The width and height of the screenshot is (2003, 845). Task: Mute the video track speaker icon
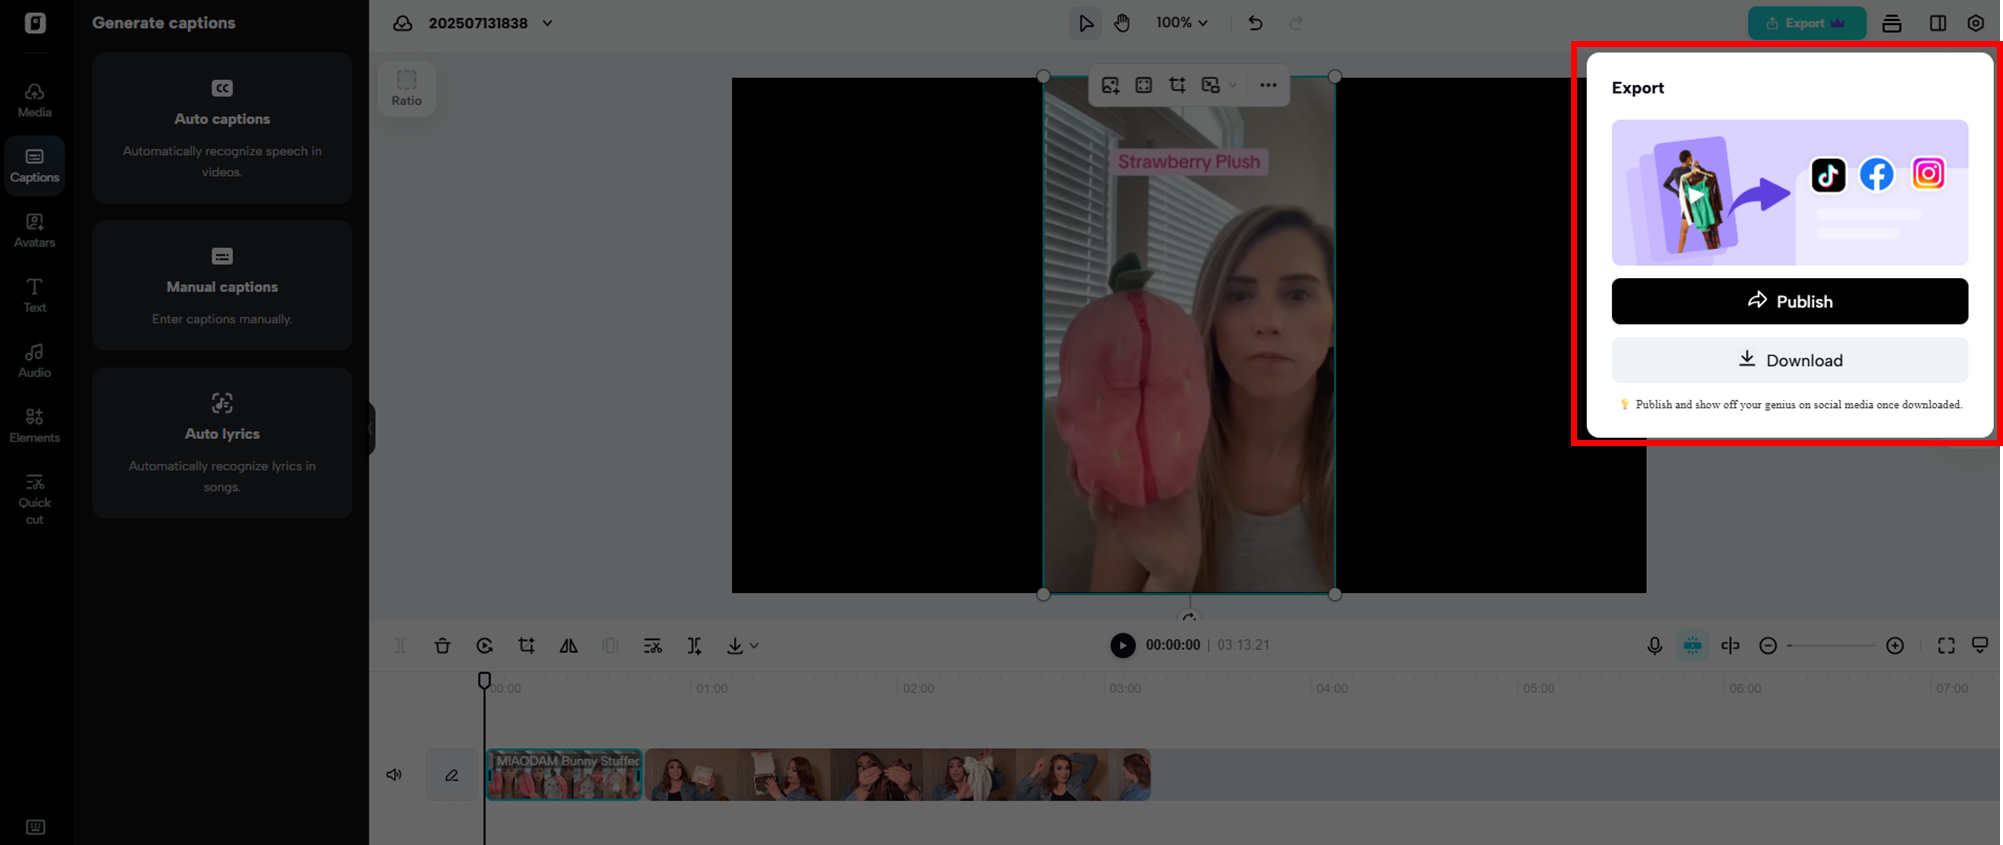coord(394,775)
